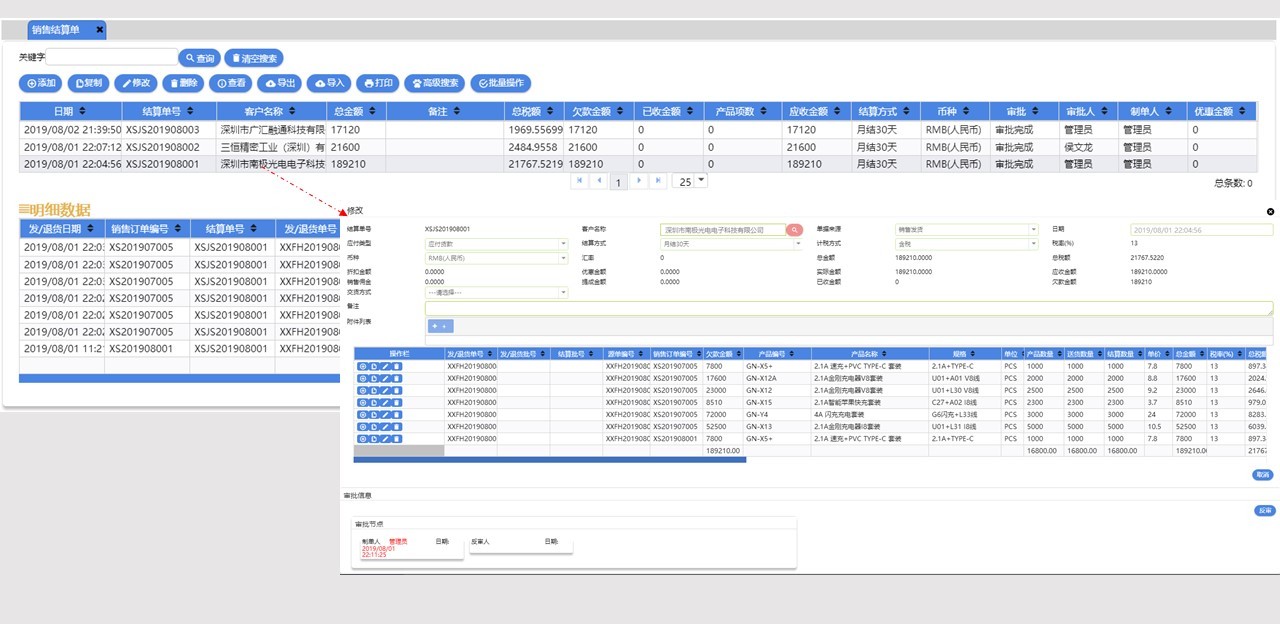Click the red customer search icon
1280x624 pixels.
click(794, 230)
